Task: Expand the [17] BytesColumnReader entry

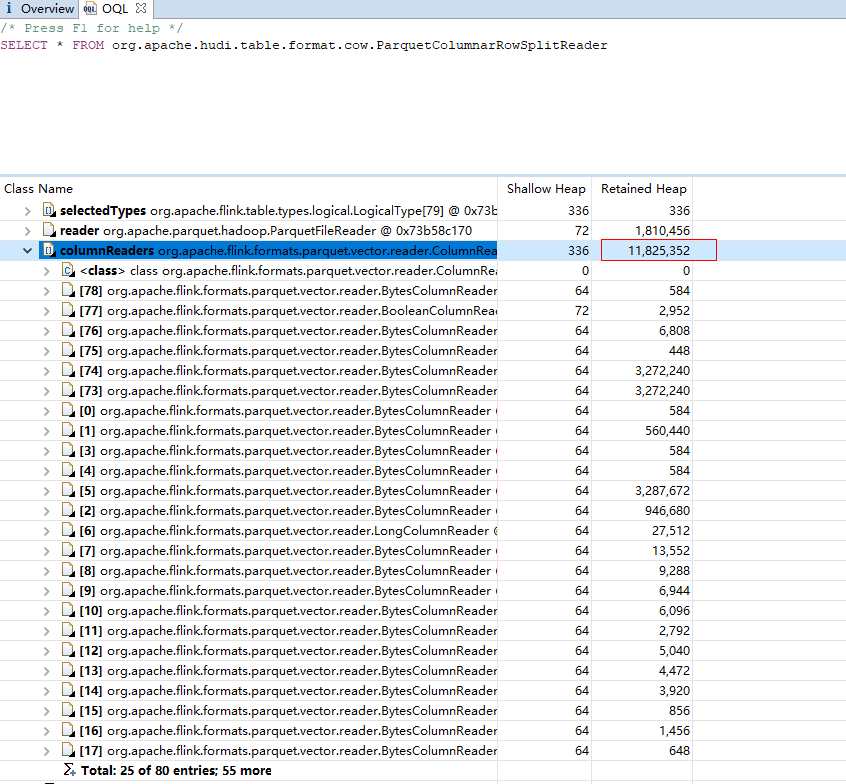Action: 47,751
